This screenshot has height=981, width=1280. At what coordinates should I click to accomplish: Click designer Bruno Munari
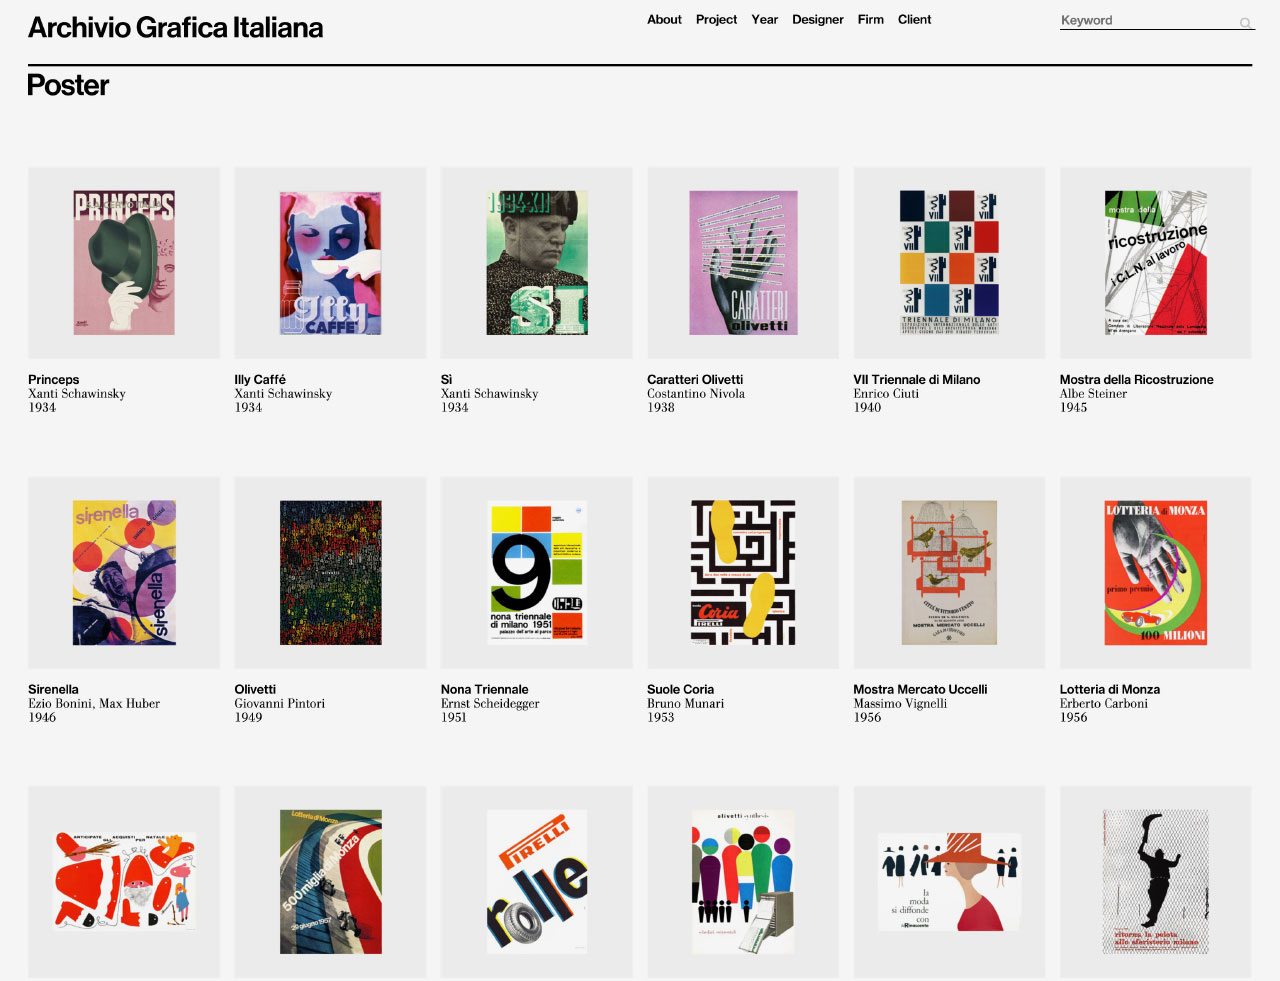[685, 704]
